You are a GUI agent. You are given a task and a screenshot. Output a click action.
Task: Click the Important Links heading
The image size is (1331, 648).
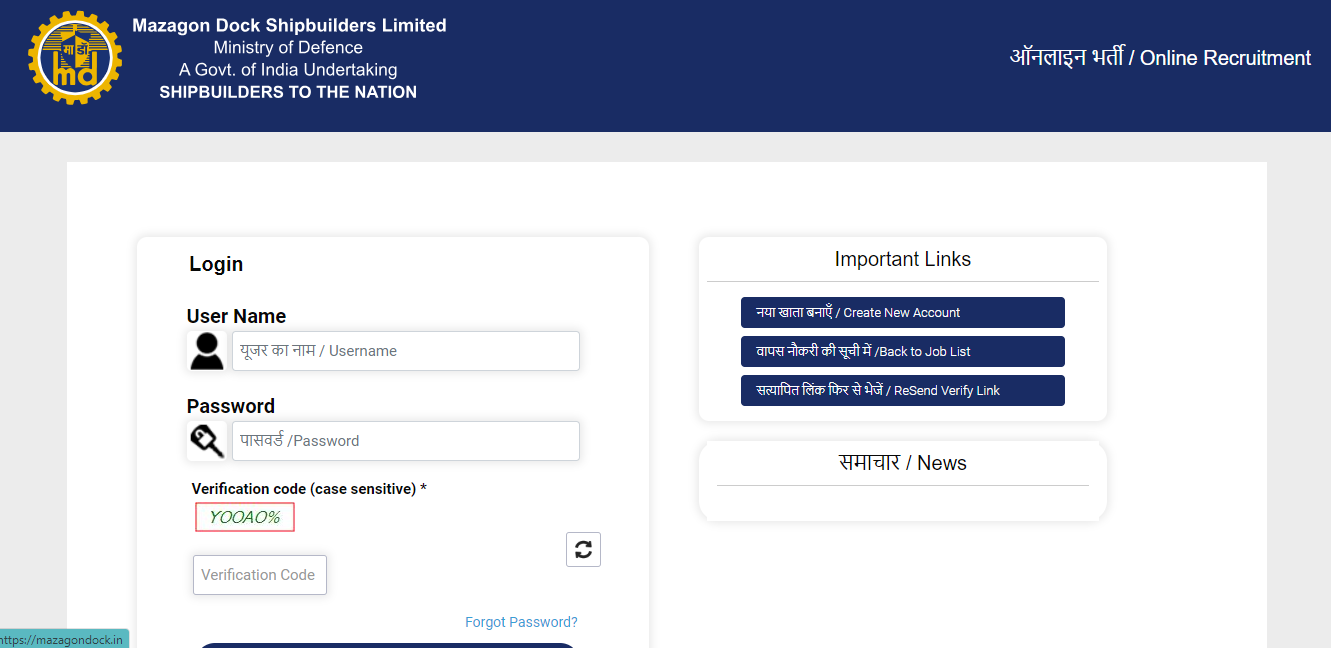pyautogui.click(x=903, y=259)
